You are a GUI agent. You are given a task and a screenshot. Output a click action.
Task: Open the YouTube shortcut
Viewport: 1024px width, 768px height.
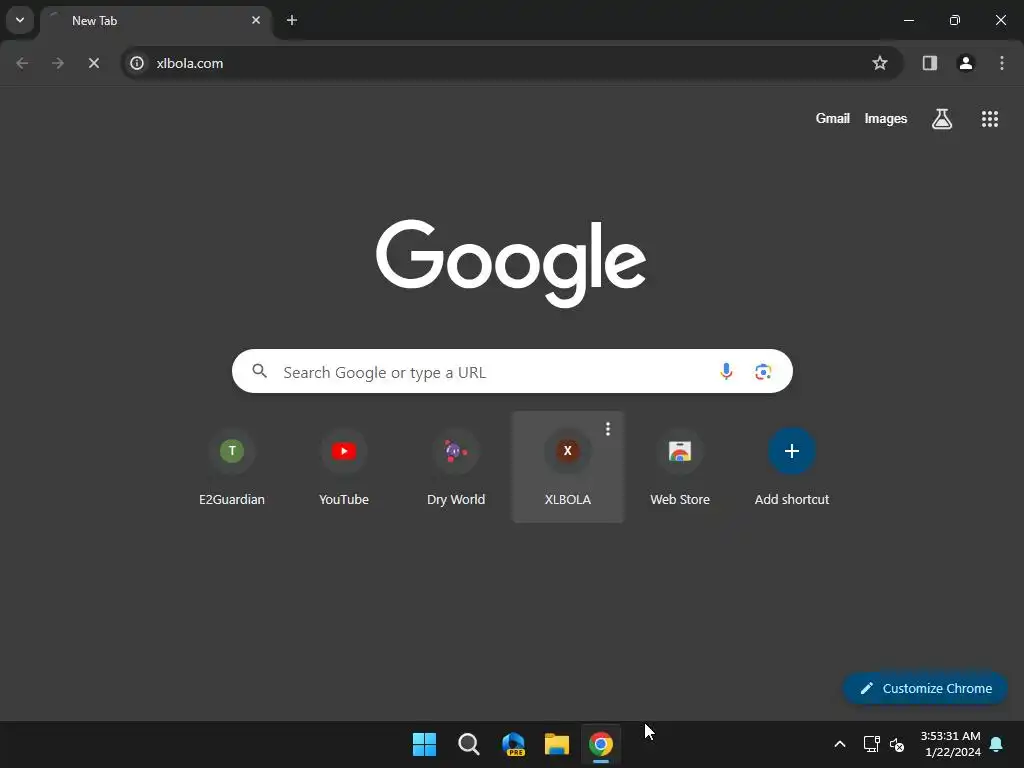[x=344, y=468]
